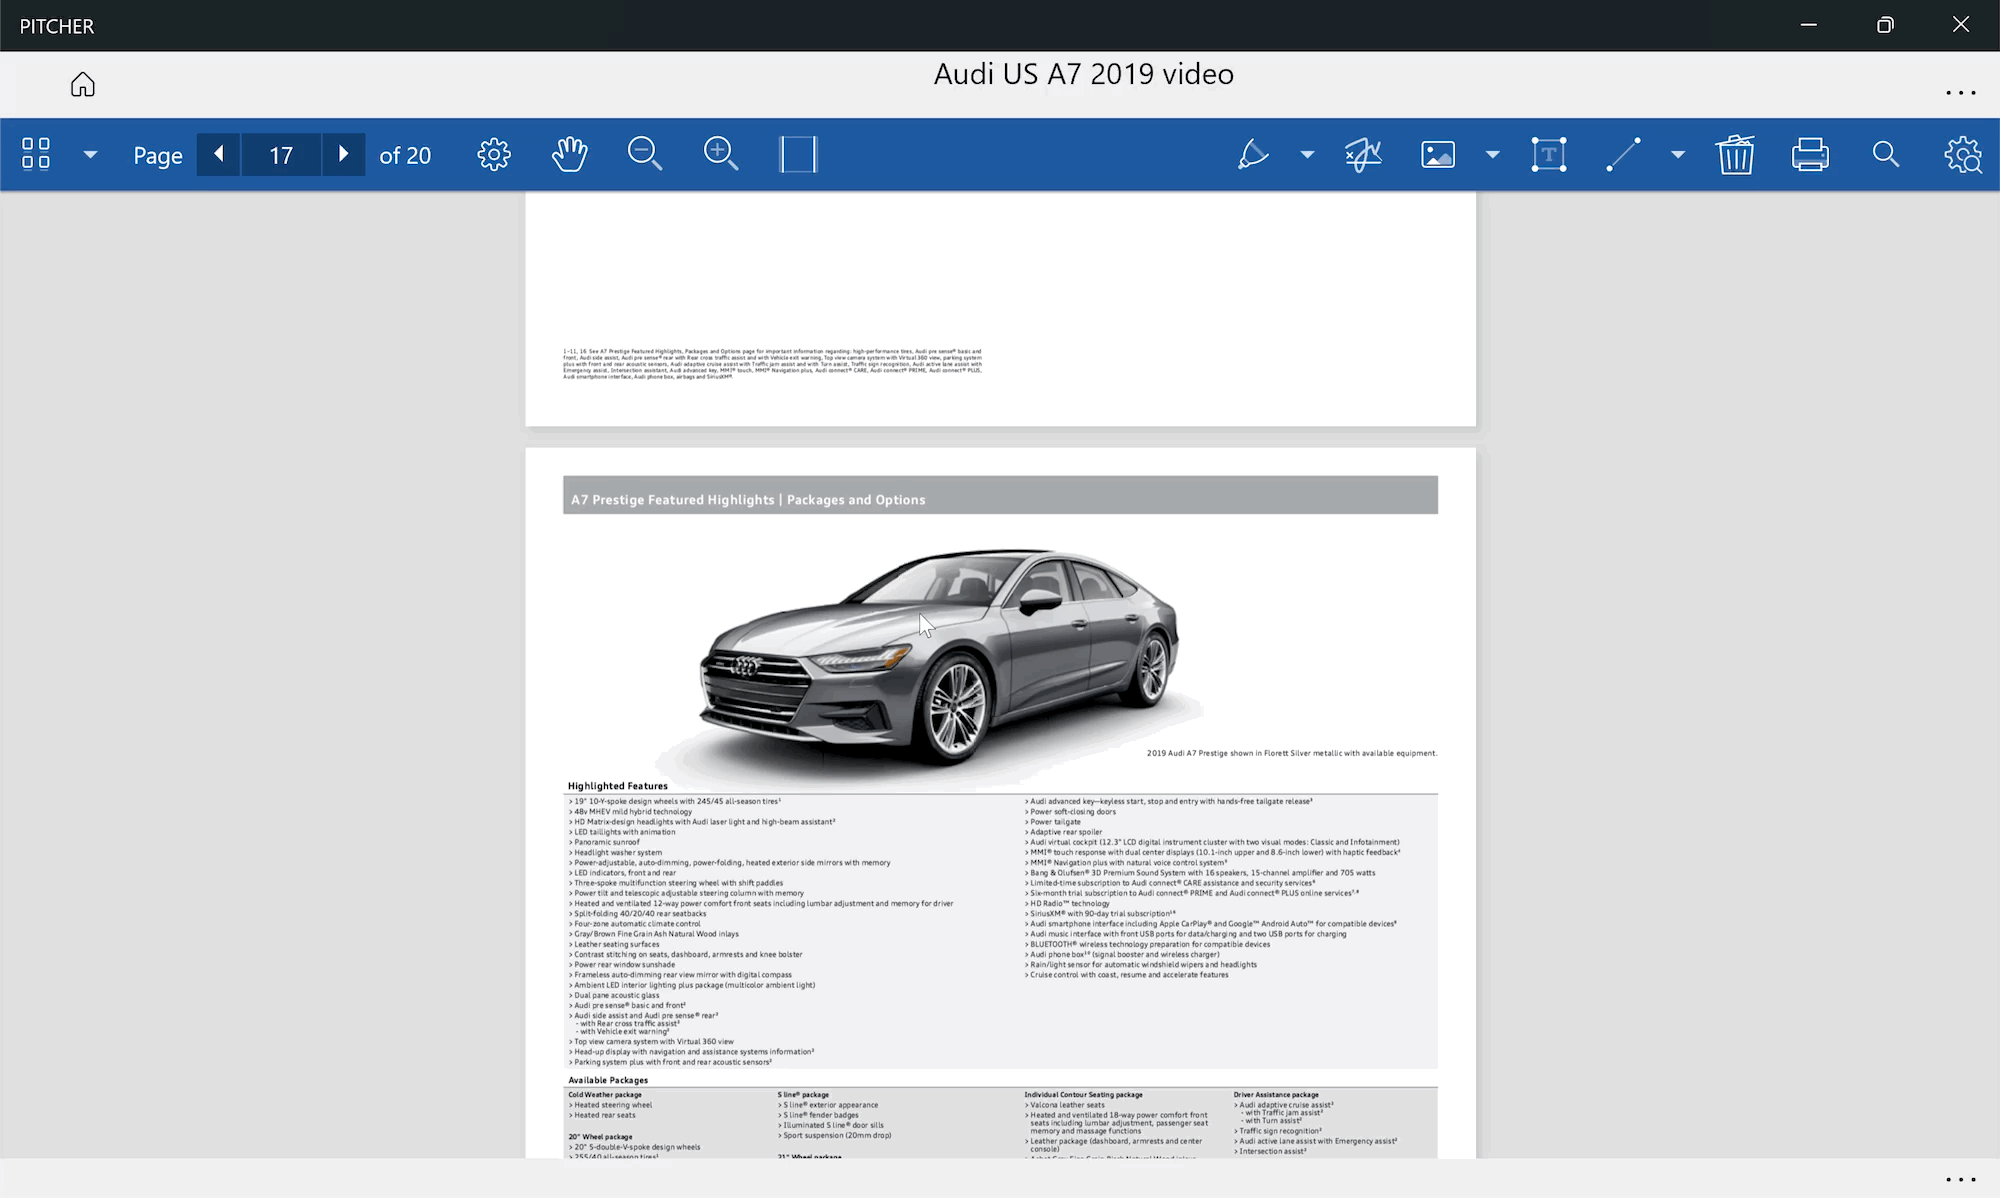Toggle the single page layout view
This screenshot has height=1198, width=2000.
click(x=798, y=154)
